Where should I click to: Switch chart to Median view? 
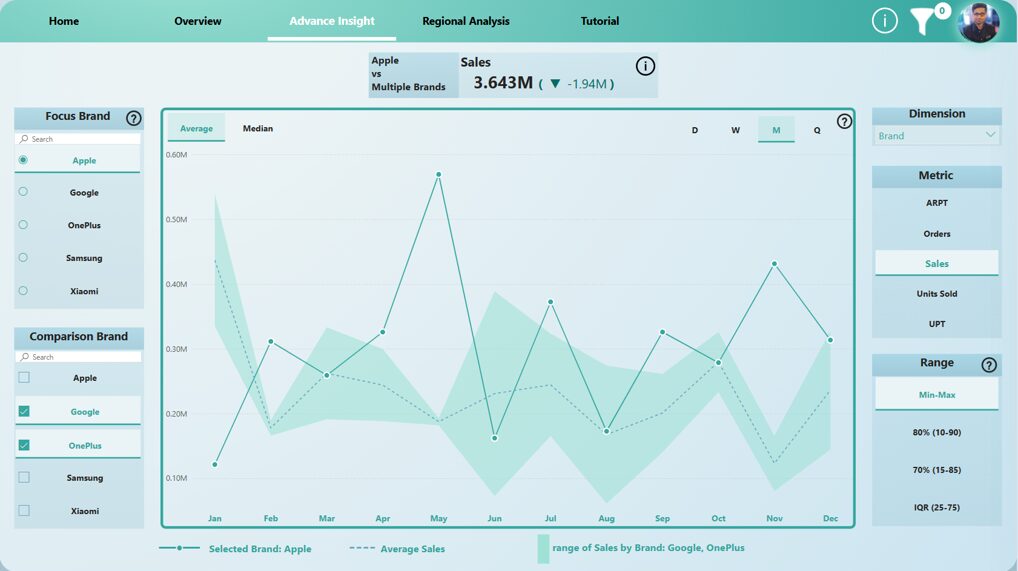(x=258, y=129)
